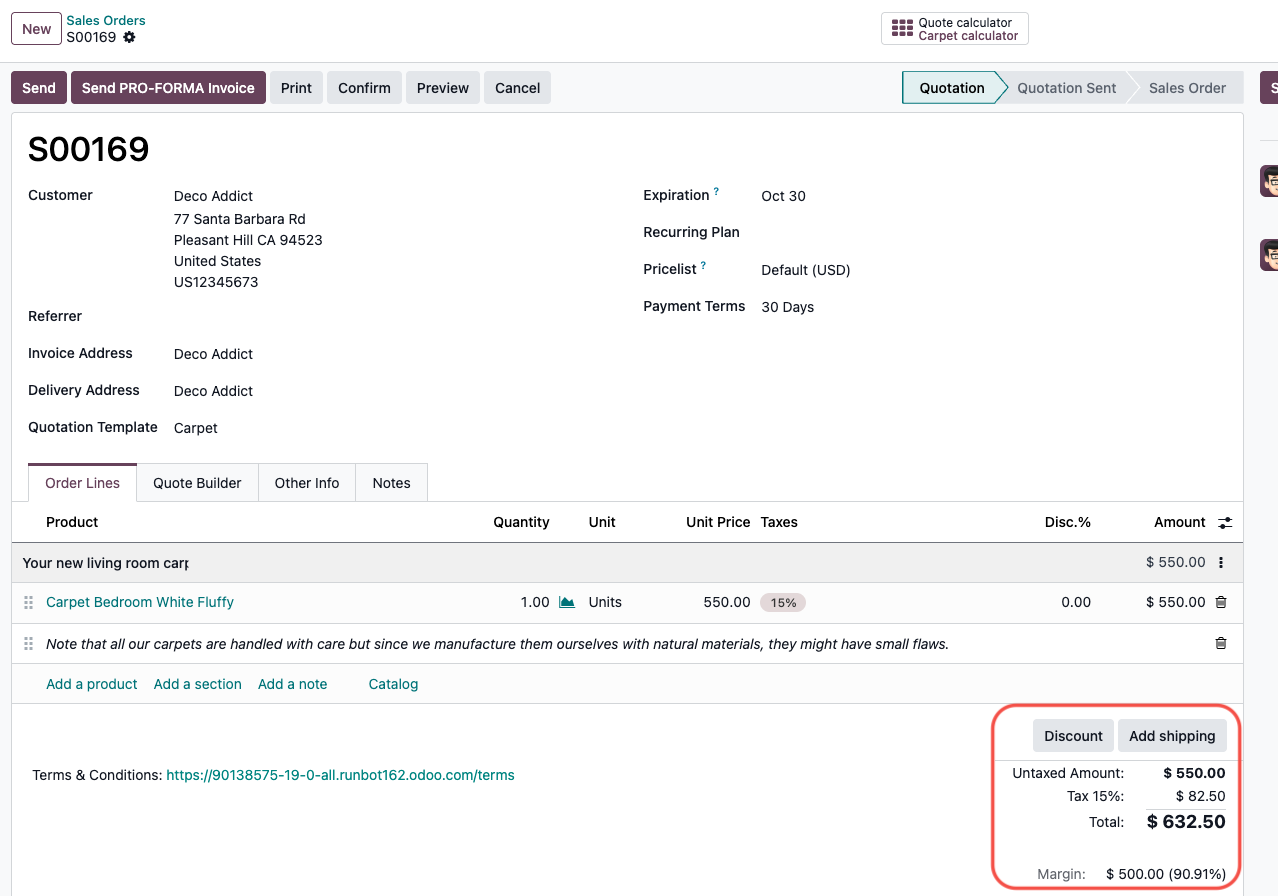The height and width of the screenshot is (896, 1278).
Task: Grab the drag handle of carpet product line
Action: [29, 602]
